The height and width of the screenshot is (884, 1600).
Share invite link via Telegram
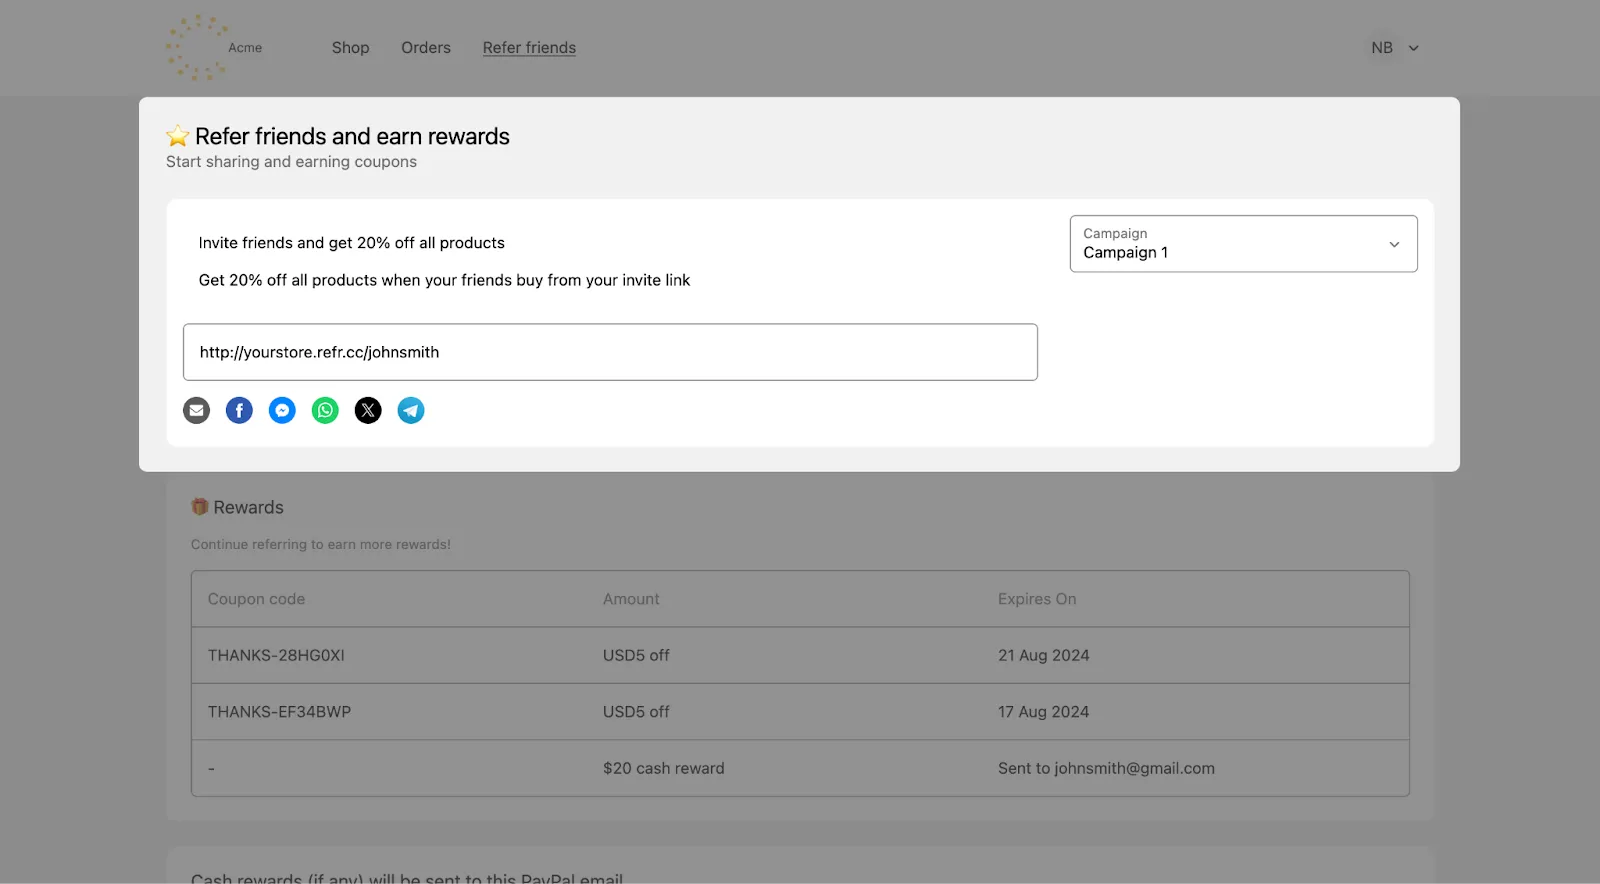click(x=411, y=410)
